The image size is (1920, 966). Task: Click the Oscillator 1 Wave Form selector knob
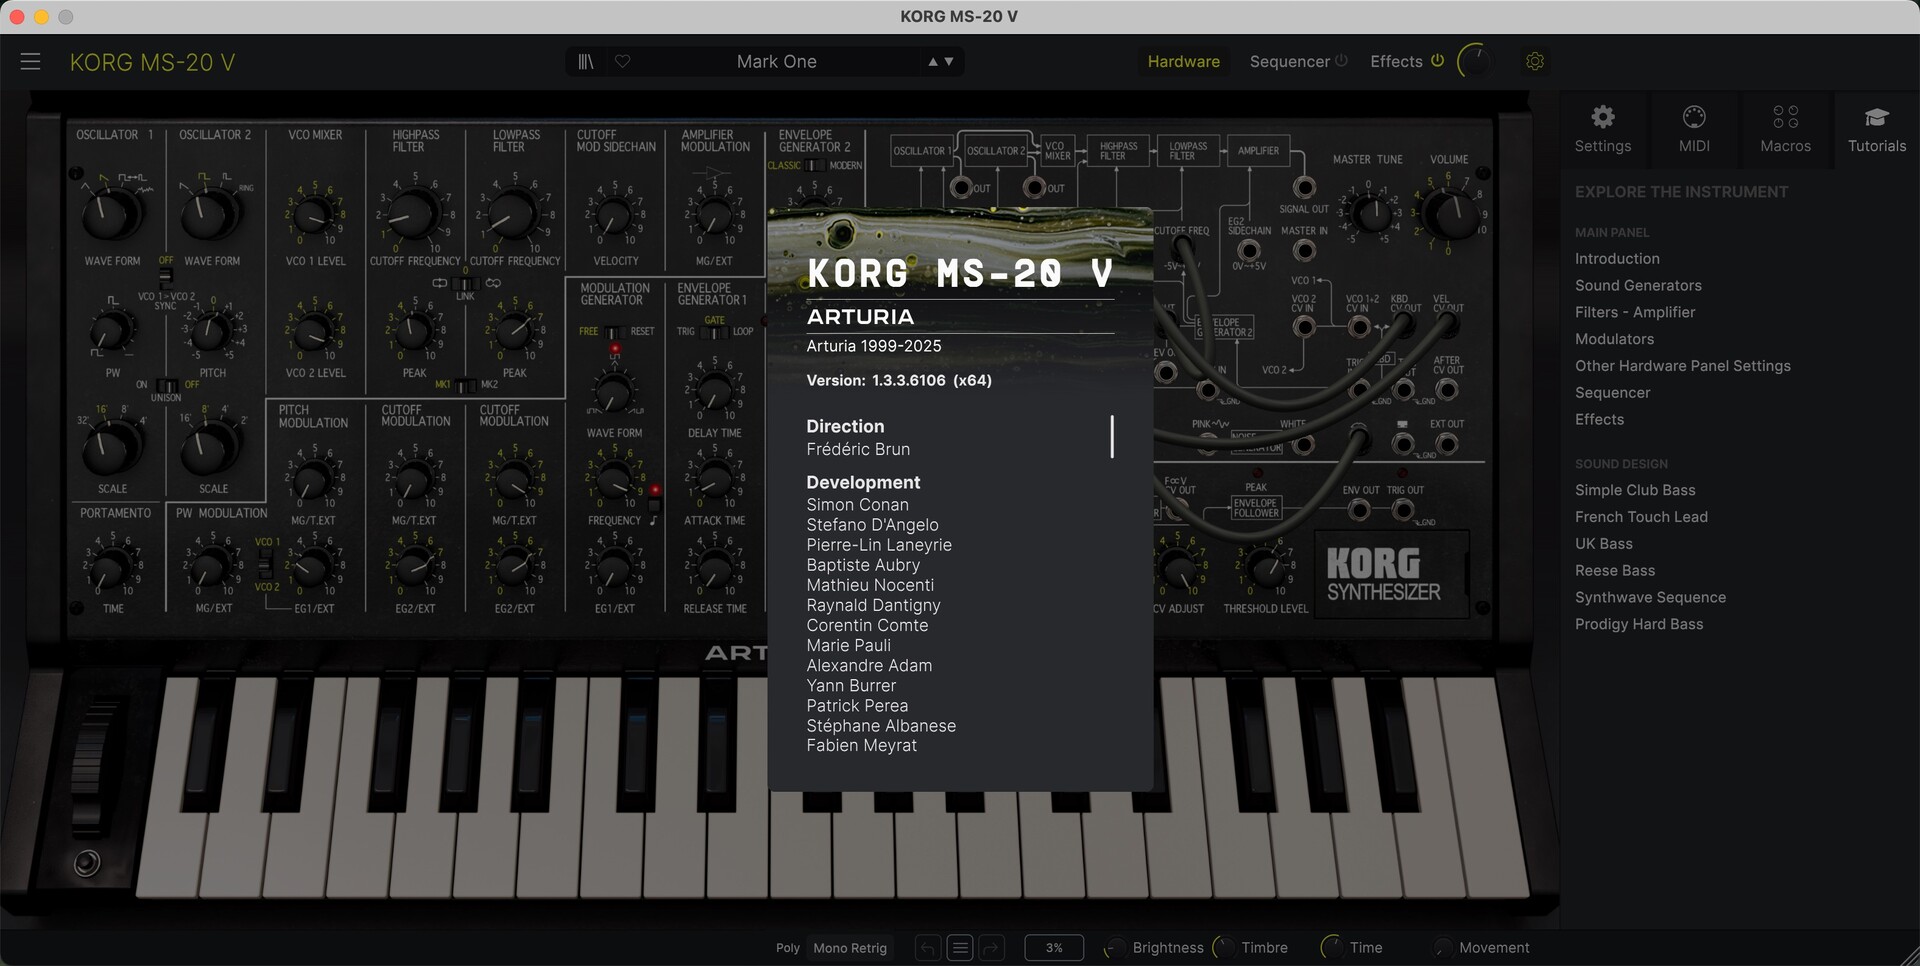[x=110, y=214]
